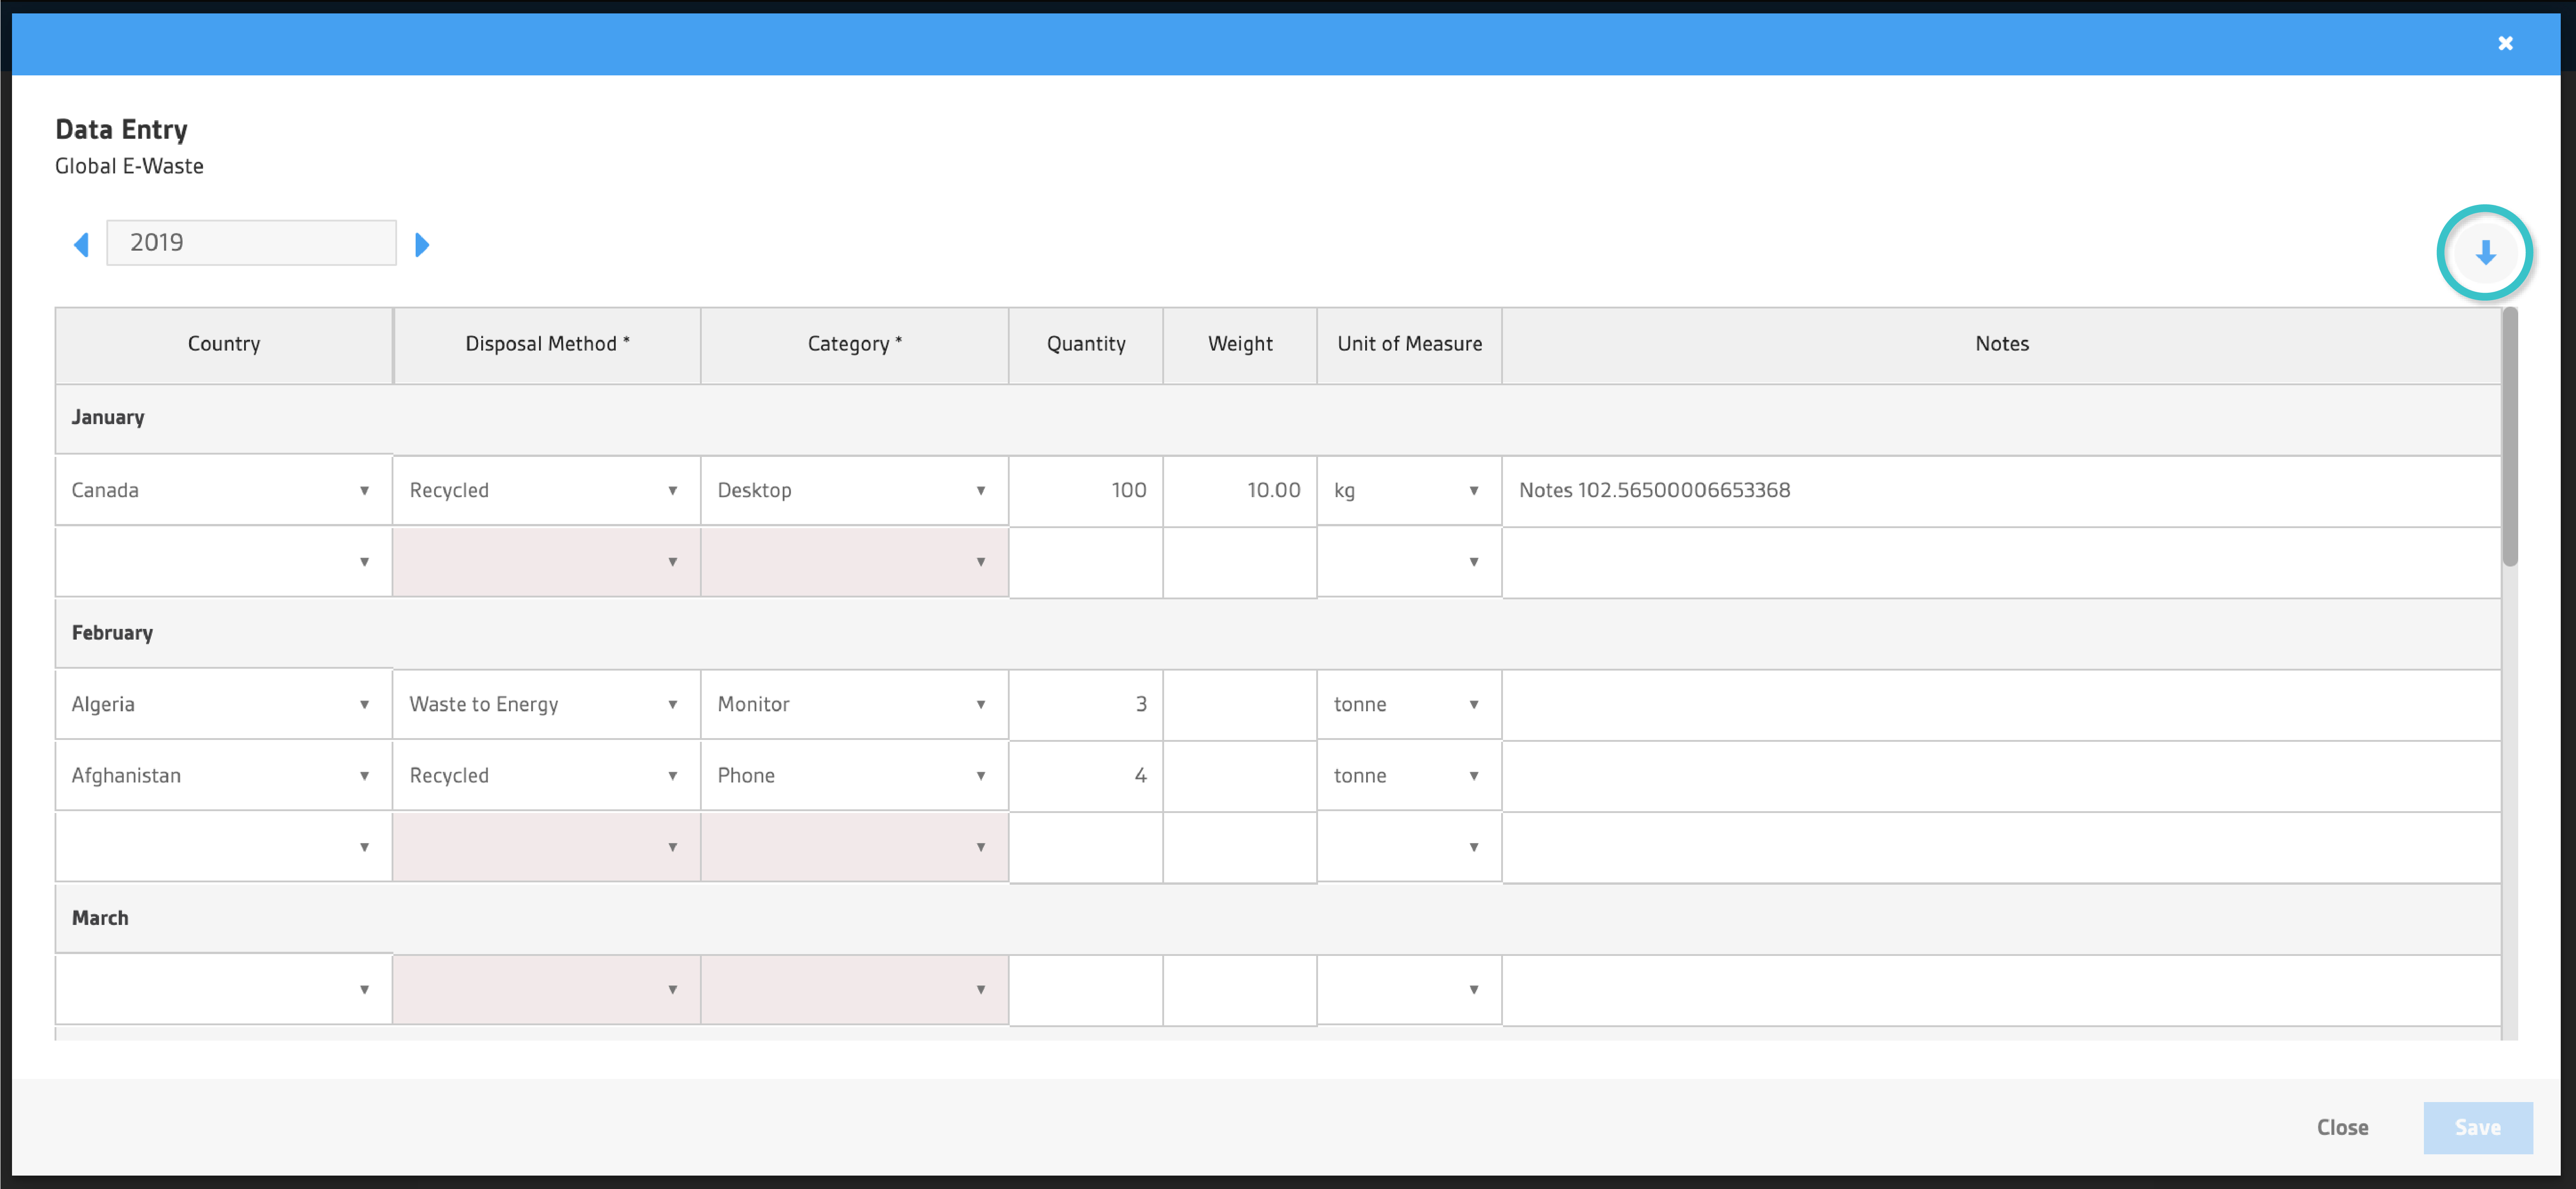Click the Global E-Waste subtitle
The image size is (2576, 1189).
[129, 166]
